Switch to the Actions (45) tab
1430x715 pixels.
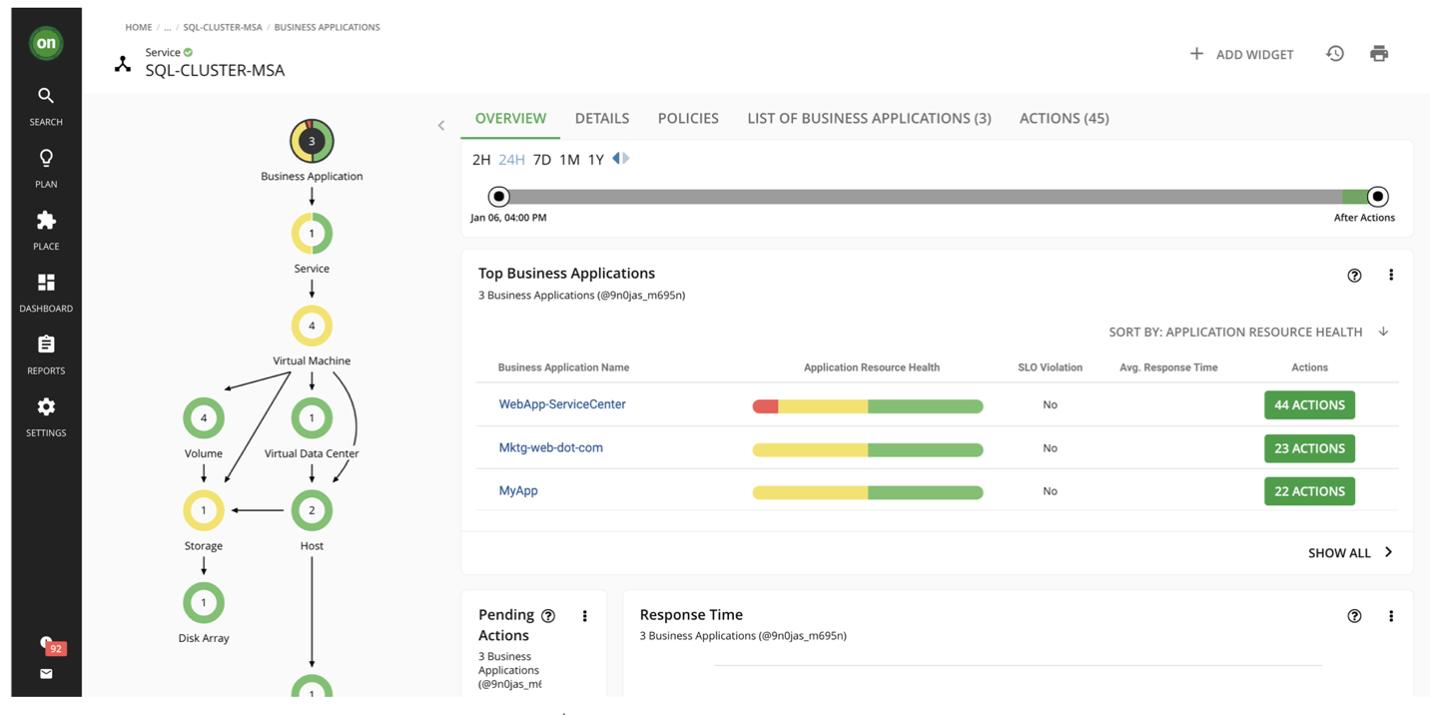click(x=1063, y=118)
